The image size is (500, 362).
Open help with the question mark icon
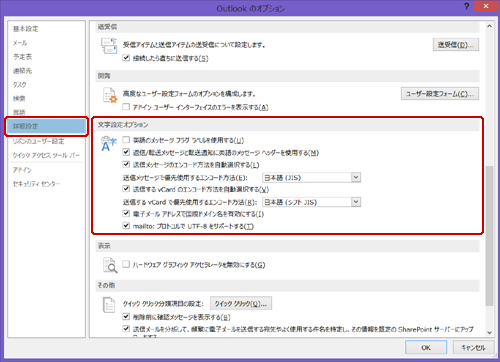coord(467,6)
